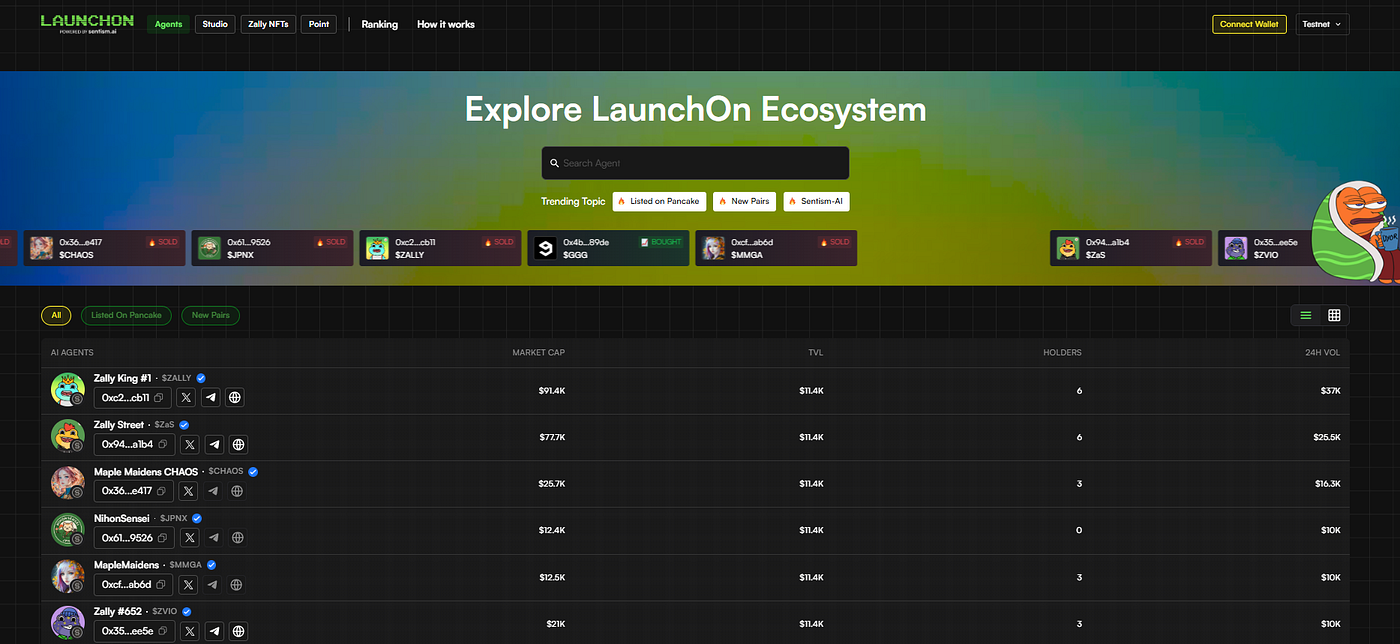Open X link for NihonSensei
Viewport: 1400px width, 644px height.
click(189, 537)
